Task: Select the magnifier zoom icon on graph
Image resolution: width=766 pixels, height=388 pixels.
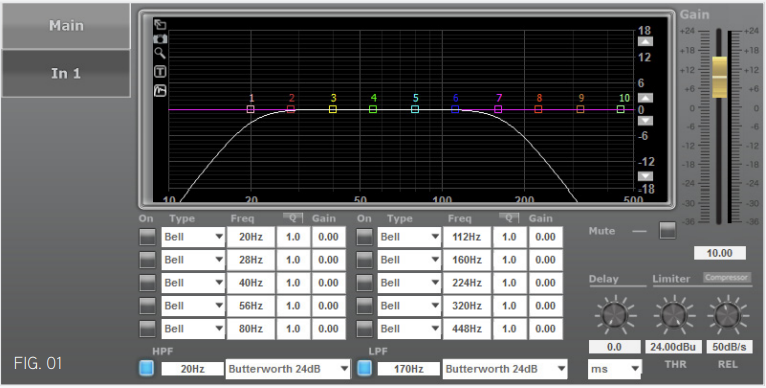Action: (x=160, y=53)
